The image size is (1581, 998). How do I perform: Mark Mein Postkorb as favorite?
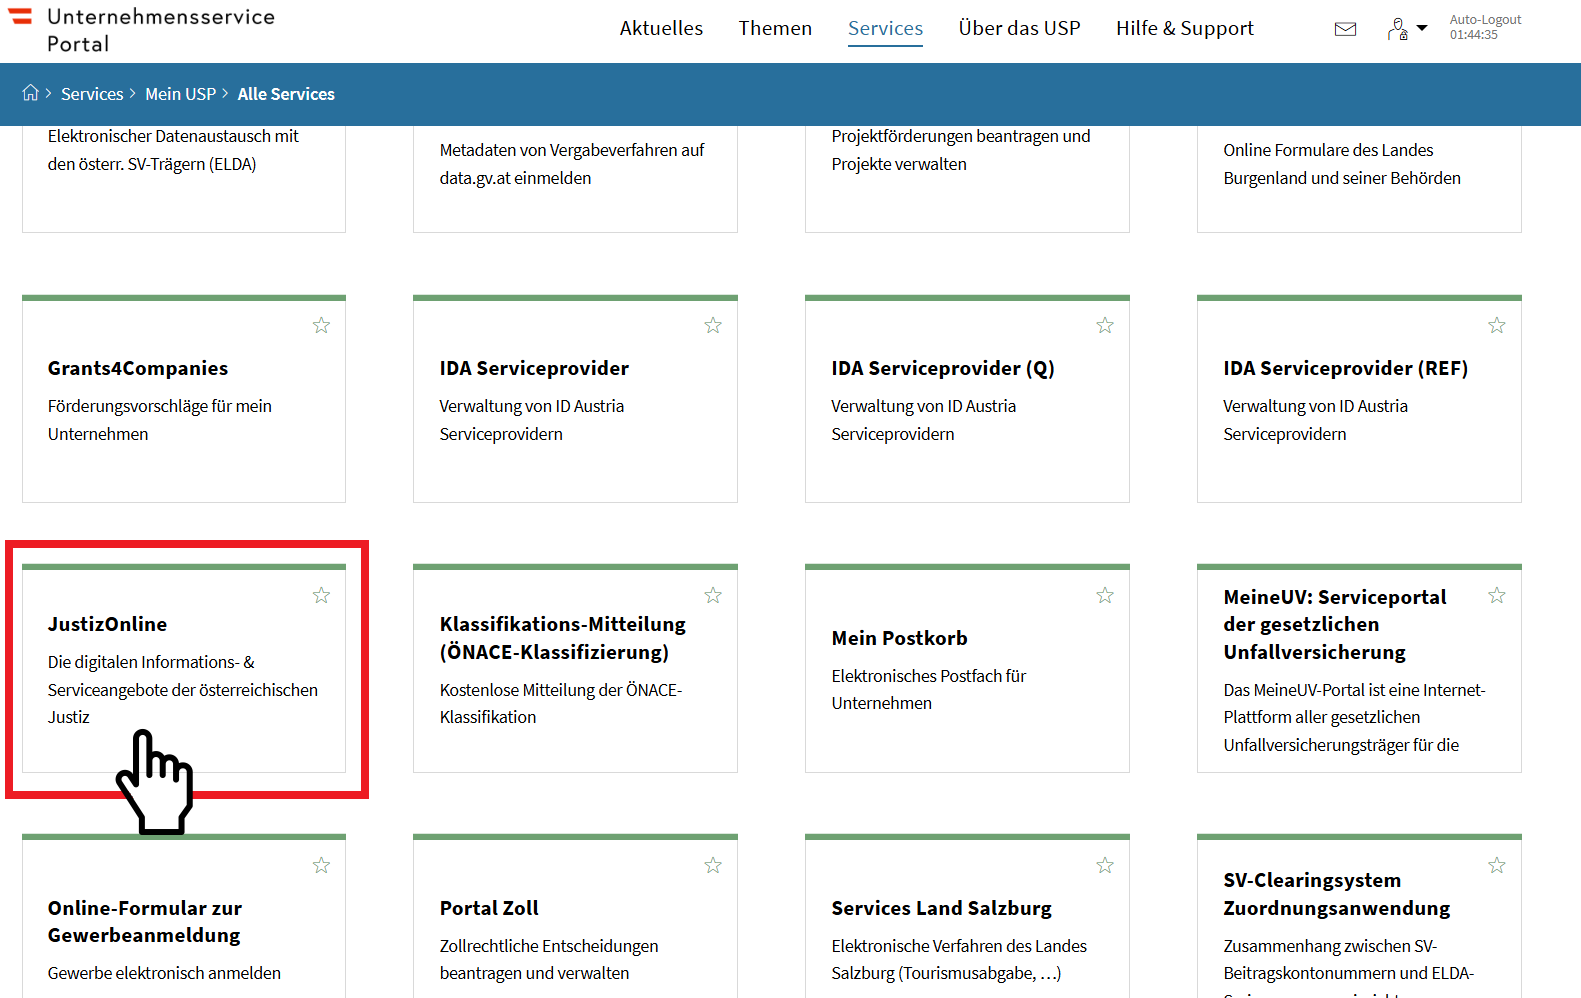pyautogui.click(x=1105, y=596)
